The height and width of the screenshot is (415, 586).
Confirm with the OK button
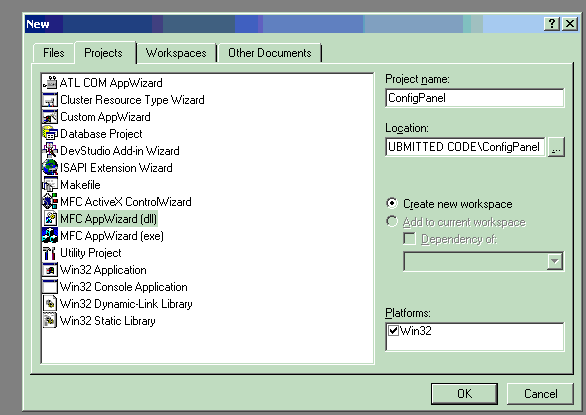coord(464,394)
